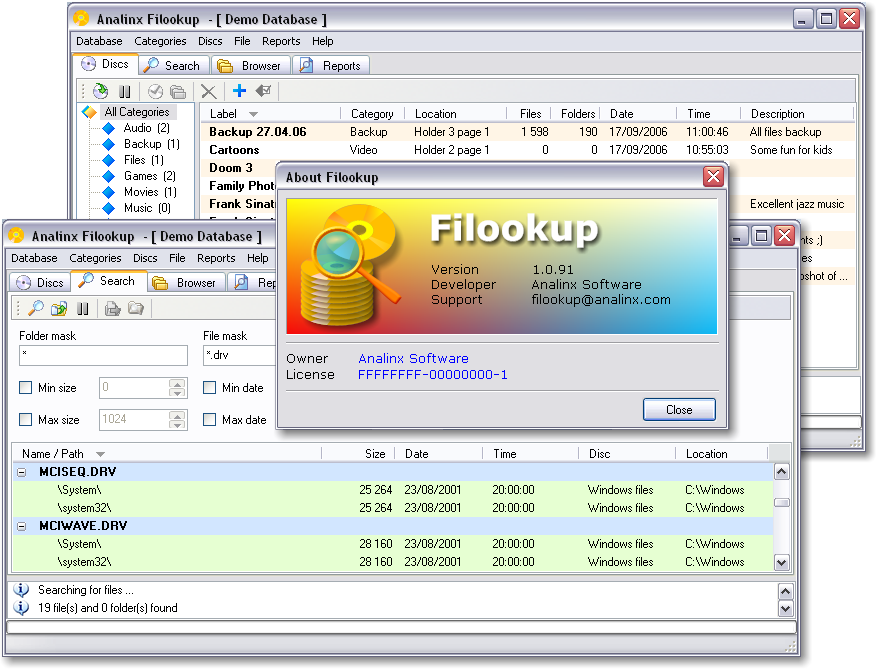Click the folder with green arrow icon
The height and width of the screenshot is (669, 878).
tap(59, 308)
